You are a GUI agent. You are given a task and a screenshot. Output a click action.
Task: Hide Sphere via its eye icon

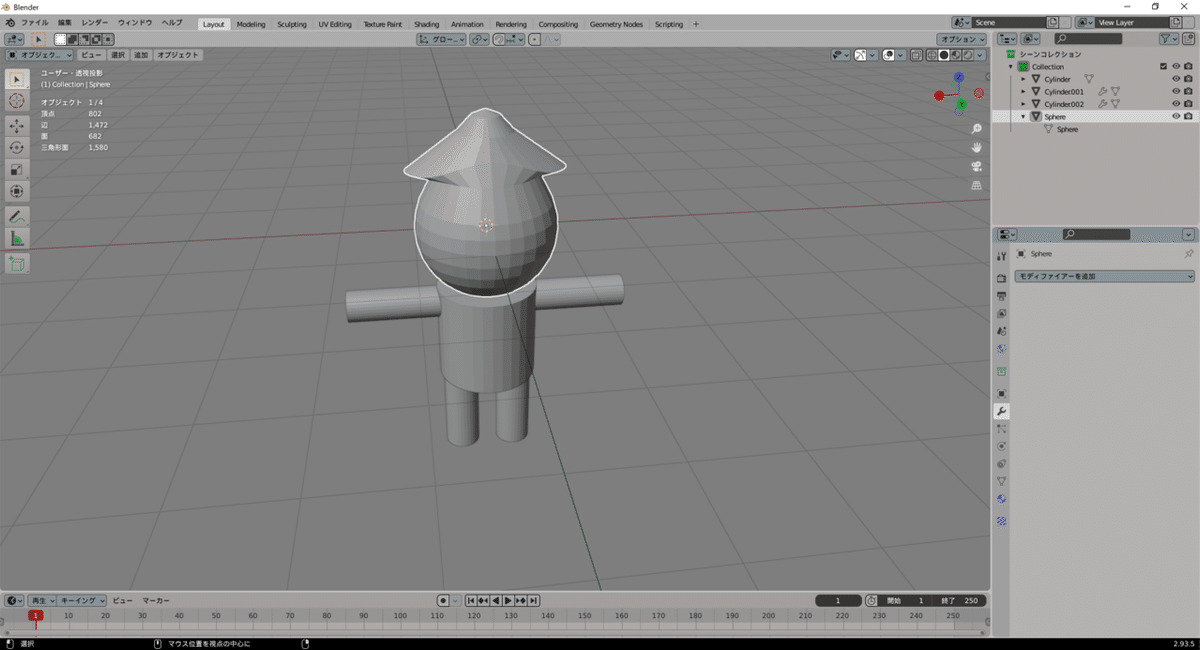[x=1175, y=116]
